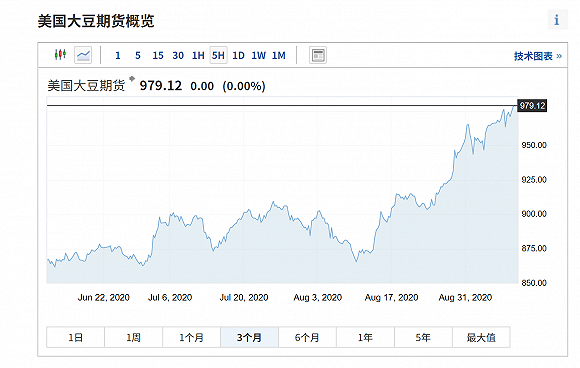The image size is (580, 368).
Task: Select the 5H interval
Action: (218, 55)
